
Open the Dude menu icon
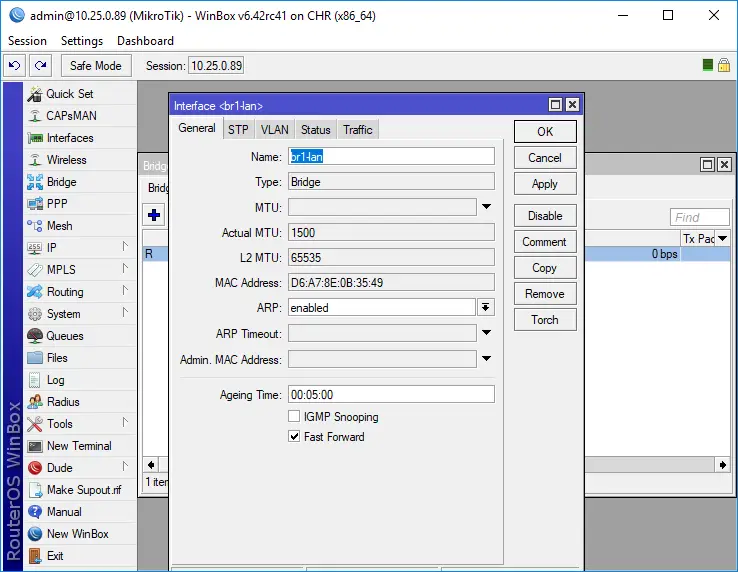[35, 468]
